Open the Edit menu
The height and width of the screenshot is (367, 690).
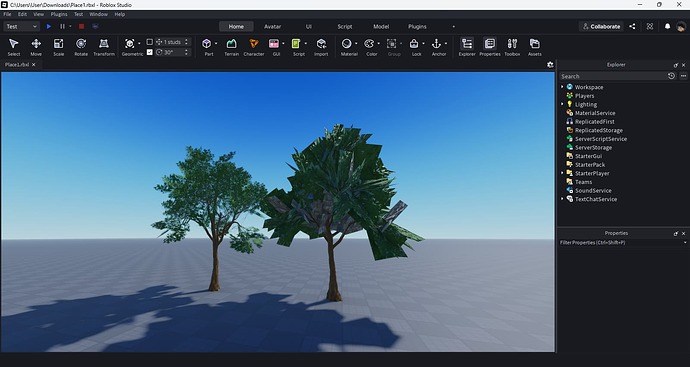22,14
